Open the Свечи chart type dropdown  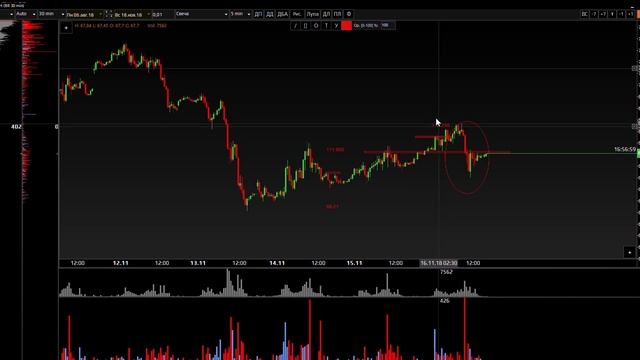point(201,14)
